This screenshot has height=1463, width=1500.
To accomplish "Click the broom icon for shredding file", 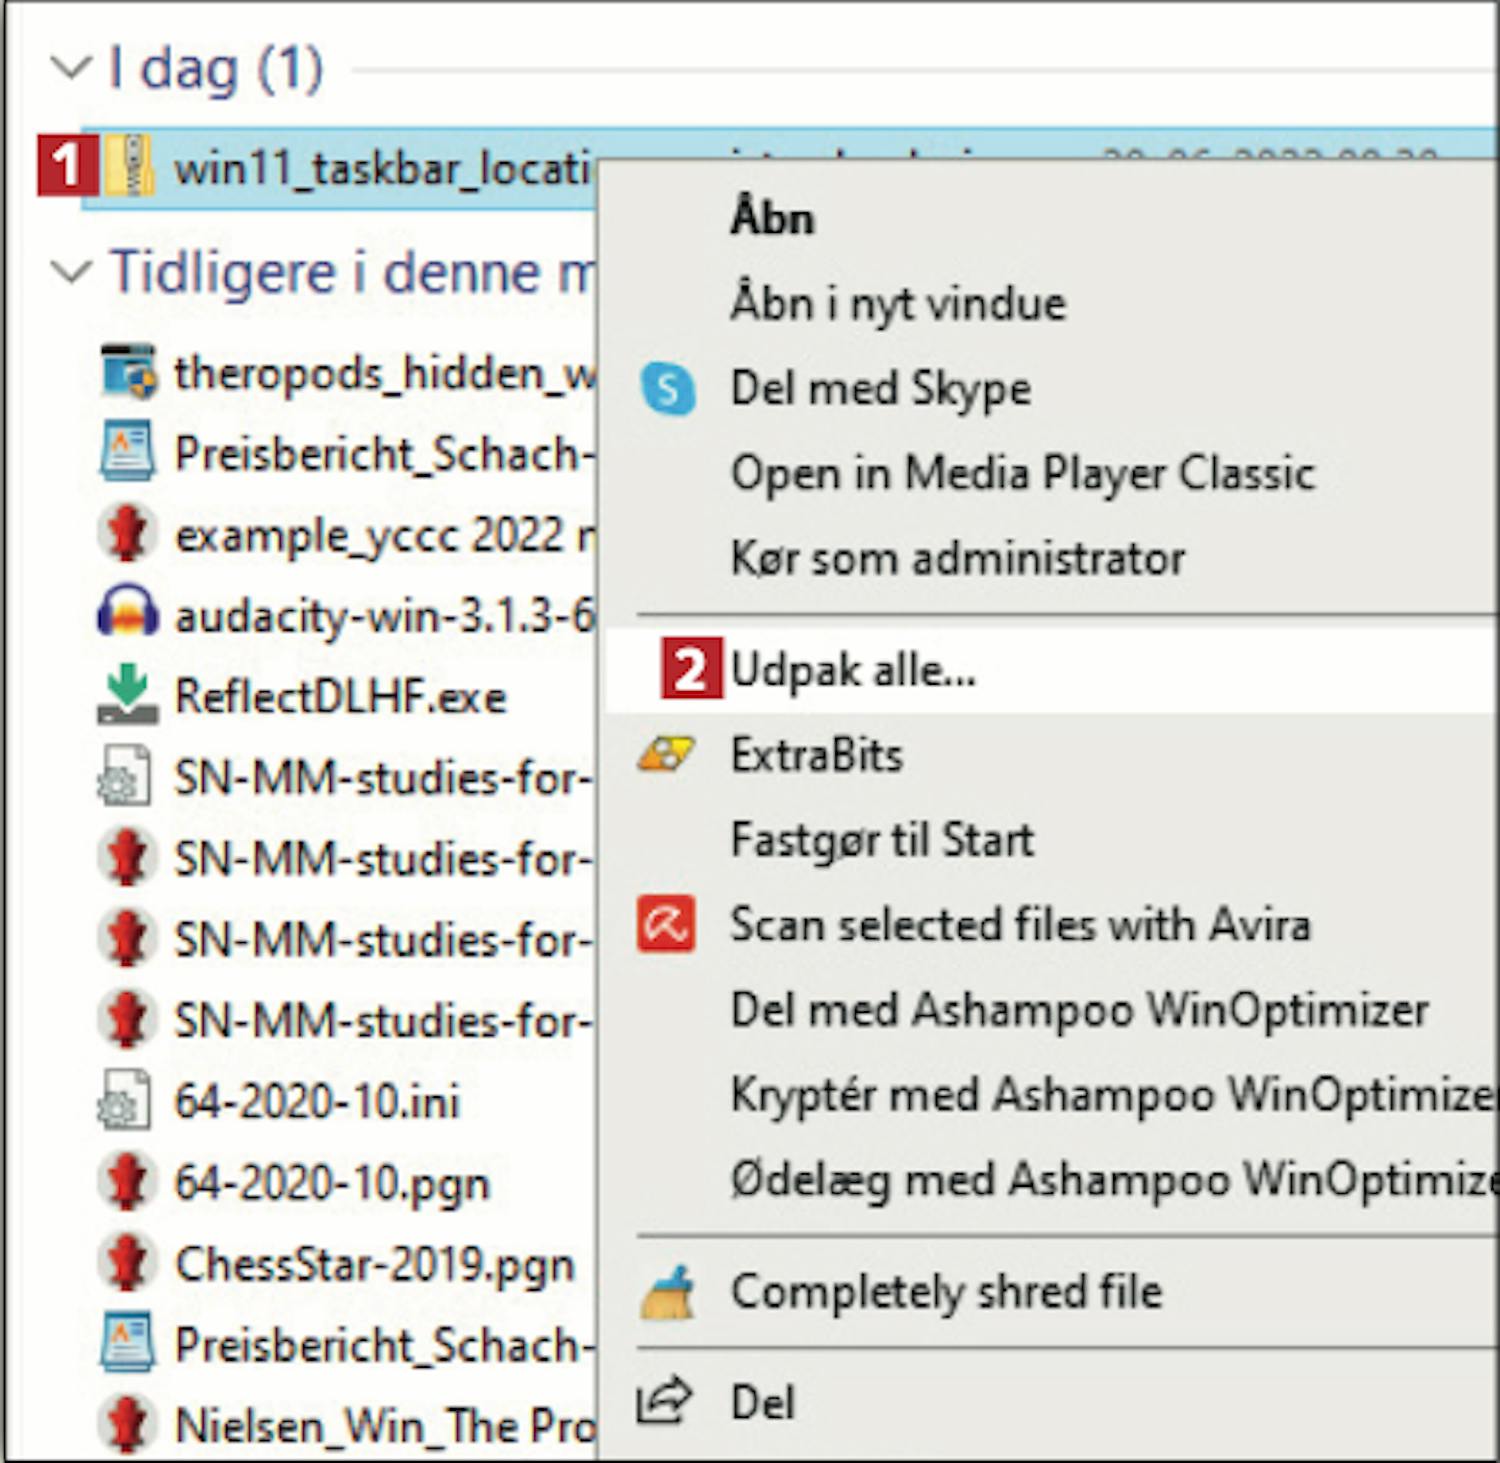I will click(666, 1293).
